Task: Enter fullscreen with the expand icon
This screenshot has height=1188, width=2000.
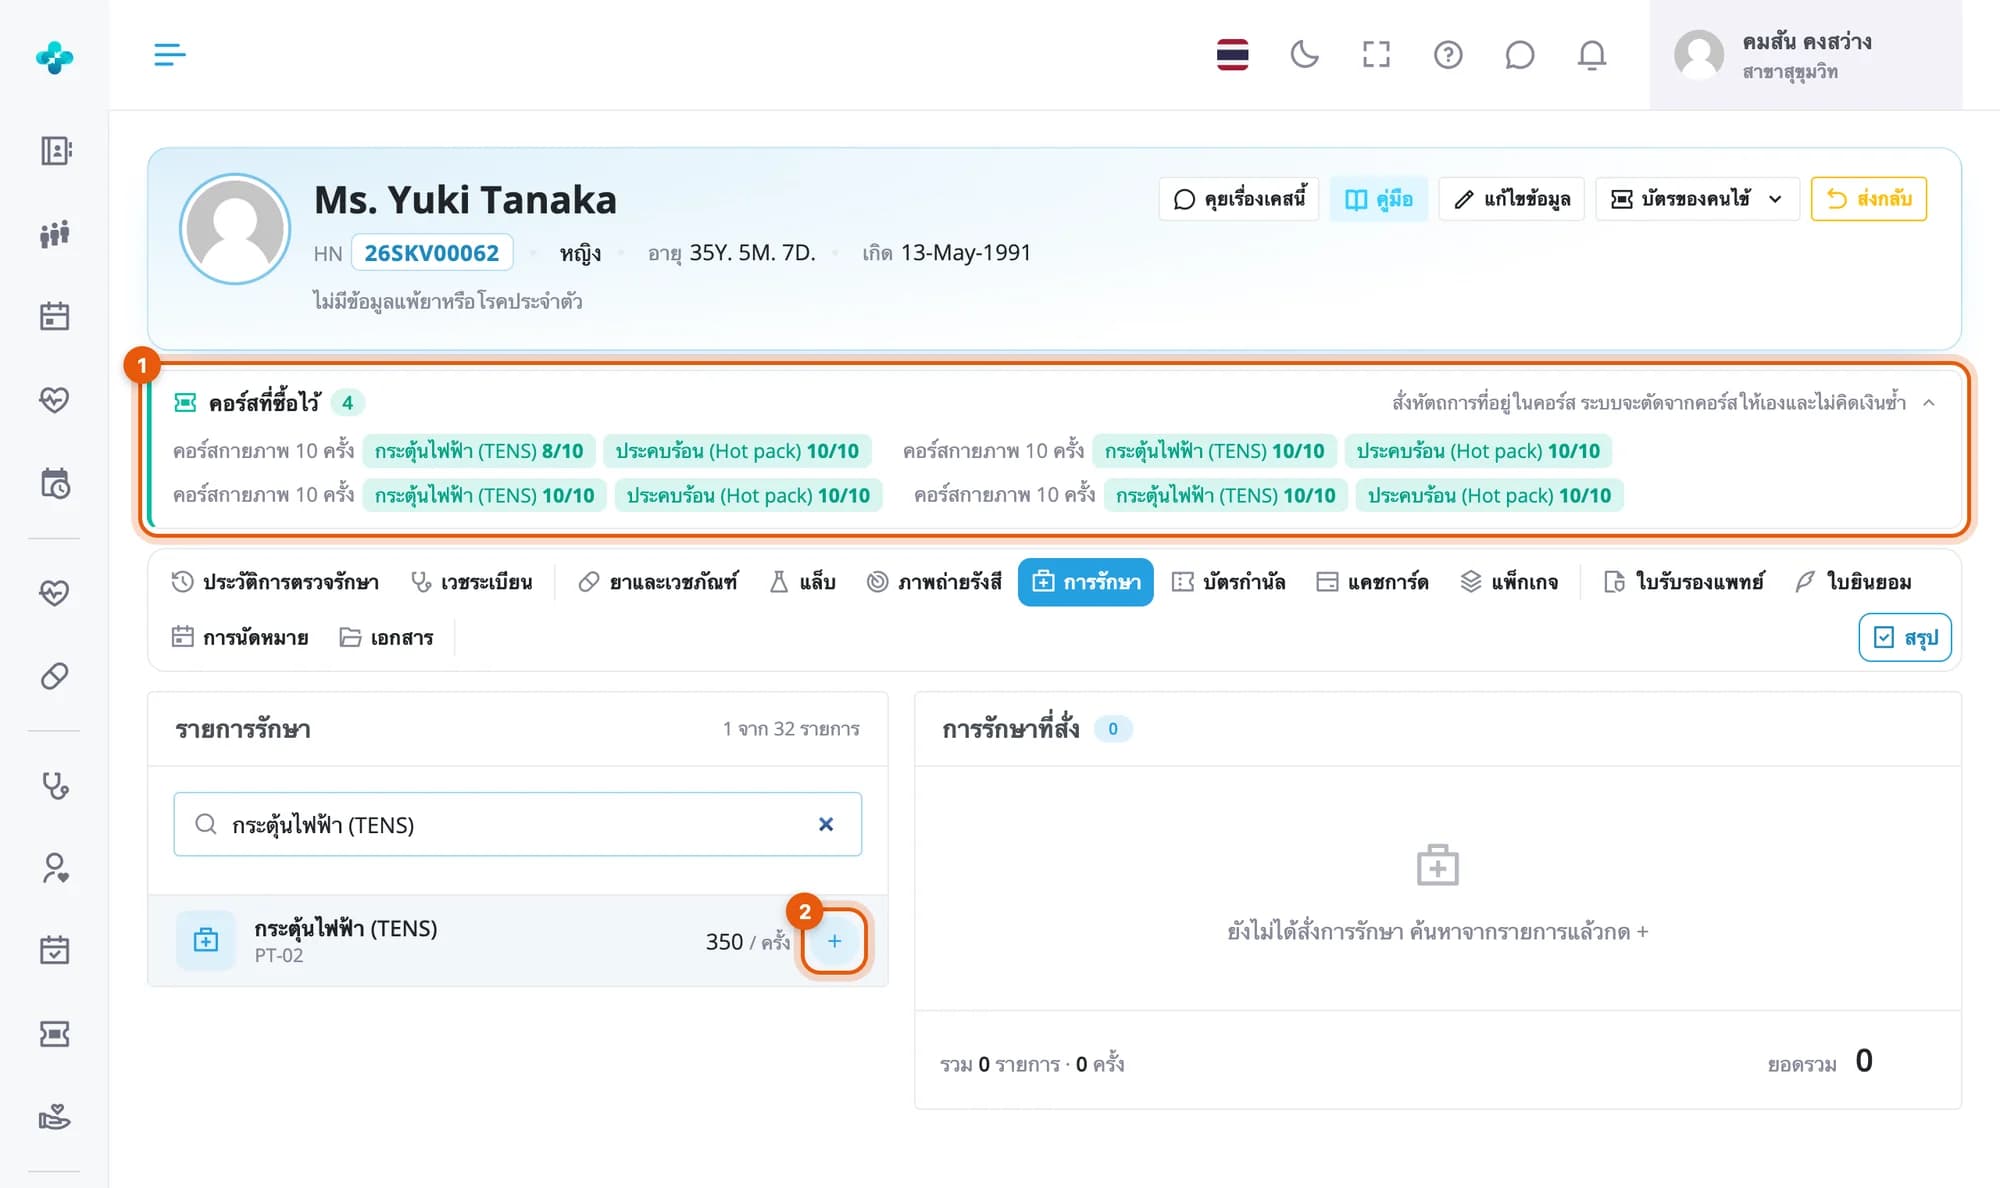Action: click(x=1376, y=54)
